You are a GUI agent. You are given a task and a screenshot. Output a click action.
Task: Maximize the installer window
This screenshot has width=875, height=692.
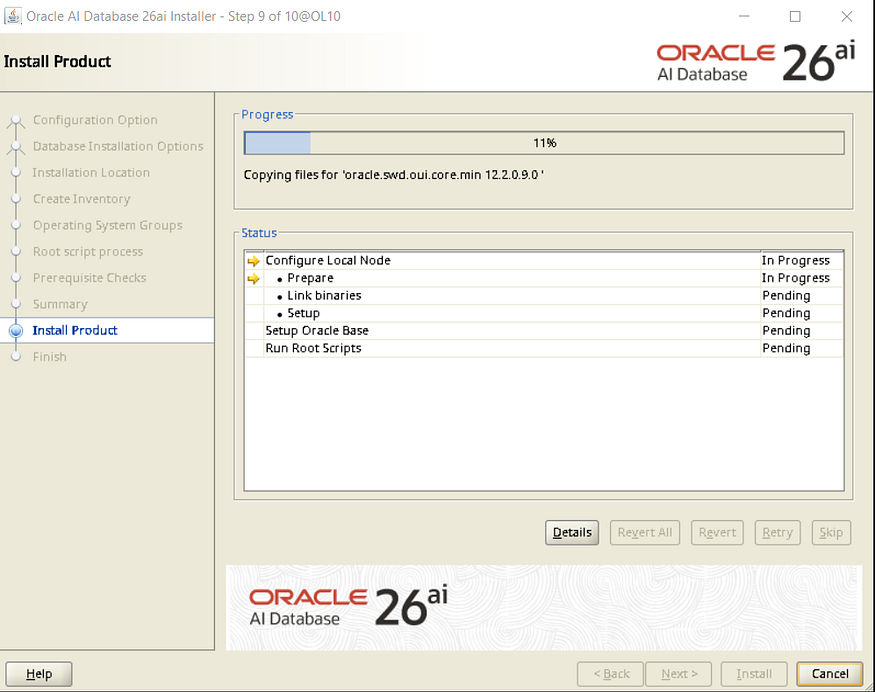coord(795,16)
